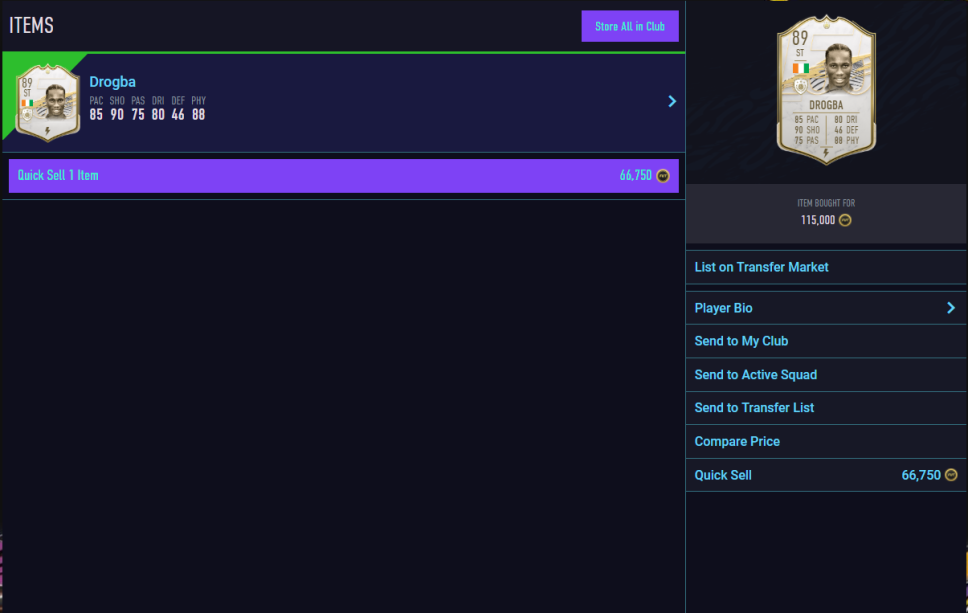968x613 pixels.
Task: Select Send to My Club
Action: click(826, 341)
